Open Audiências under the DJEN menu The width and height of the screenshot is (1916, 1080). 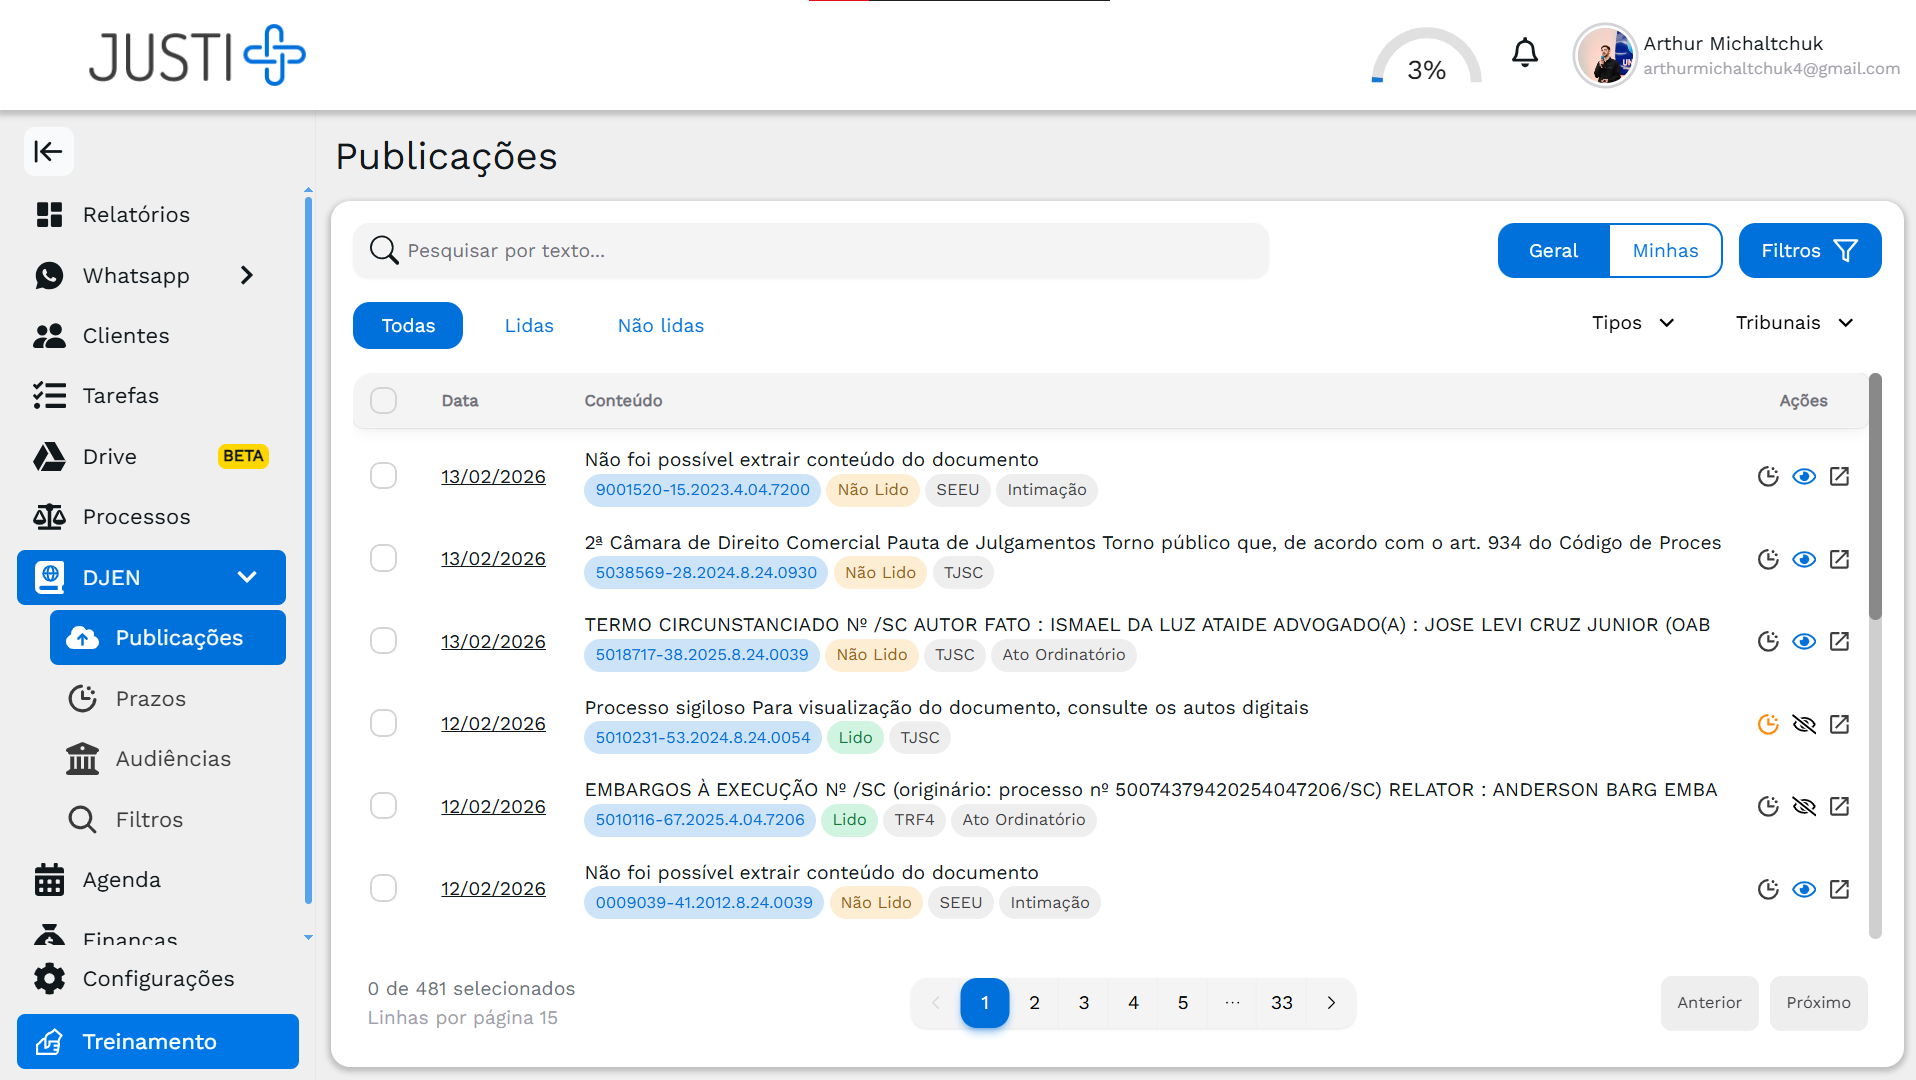pyautogui.click(x=173, y=758)
